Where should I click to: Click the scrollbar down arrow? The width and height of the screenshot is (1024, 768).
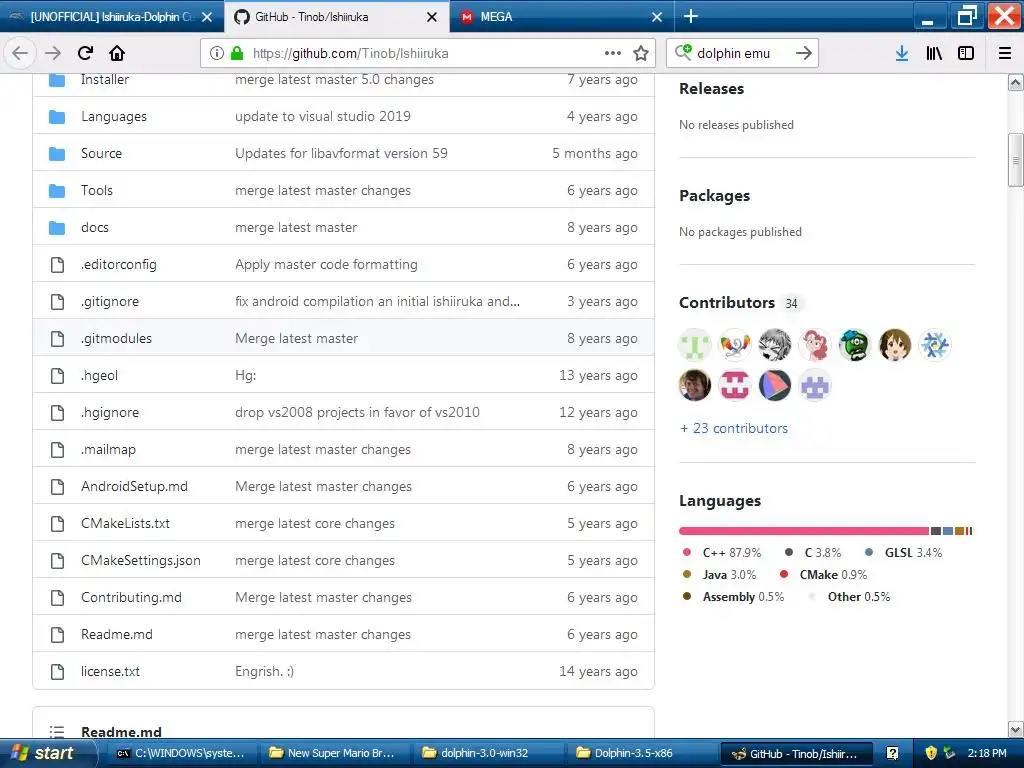tap(1016, 729)
